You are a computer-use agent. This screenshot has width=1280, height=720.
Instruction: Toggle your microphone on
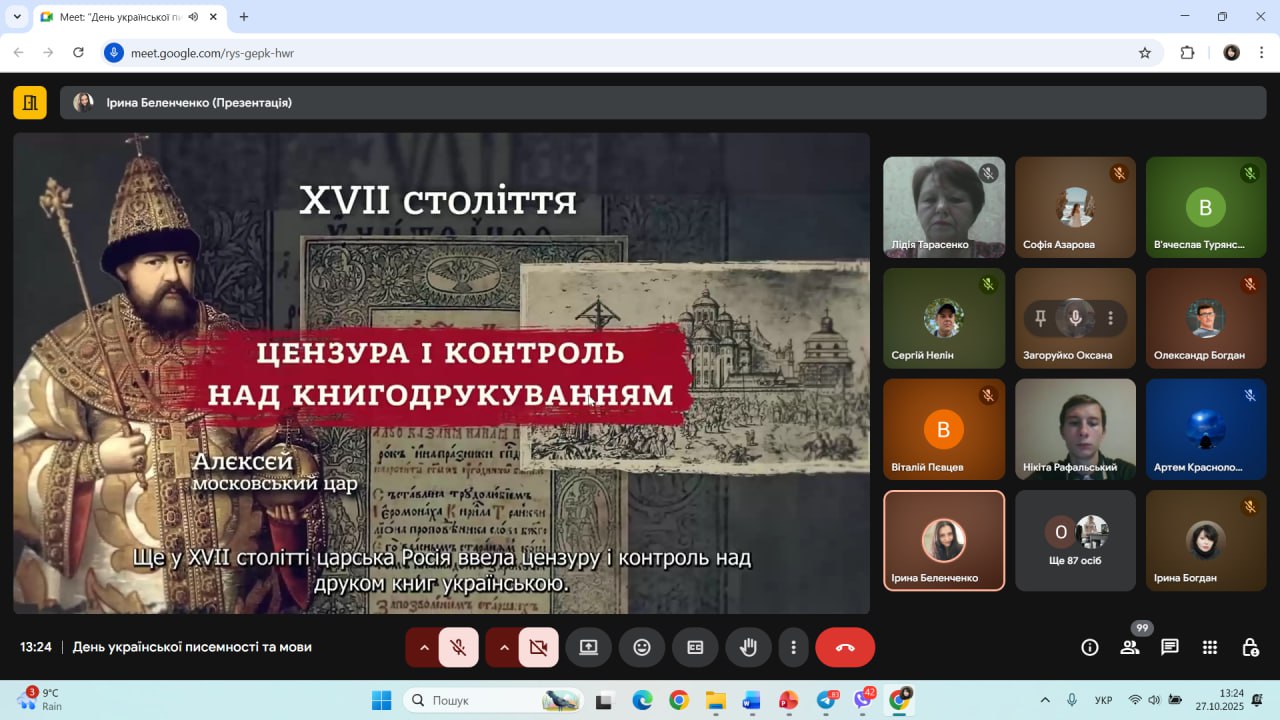tap(458, 647)
